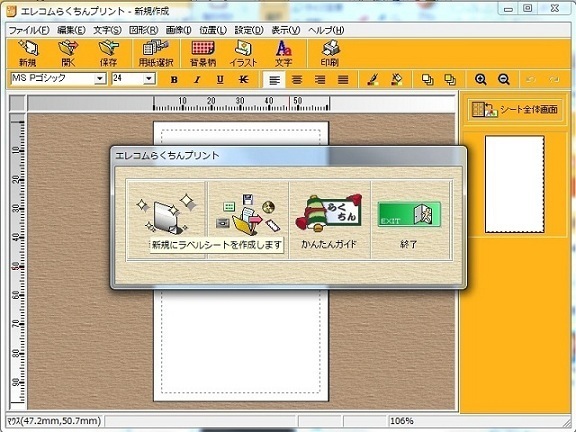
Task: Open the 画像(I) menu
Action: (179, 30)
